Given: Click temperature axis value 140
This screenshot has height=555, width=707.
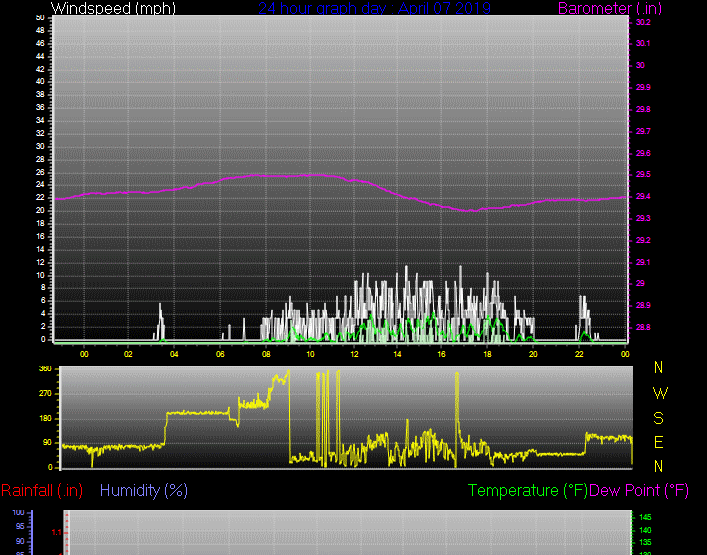Looking at the screenshot, I should click(x=645, y=530).
